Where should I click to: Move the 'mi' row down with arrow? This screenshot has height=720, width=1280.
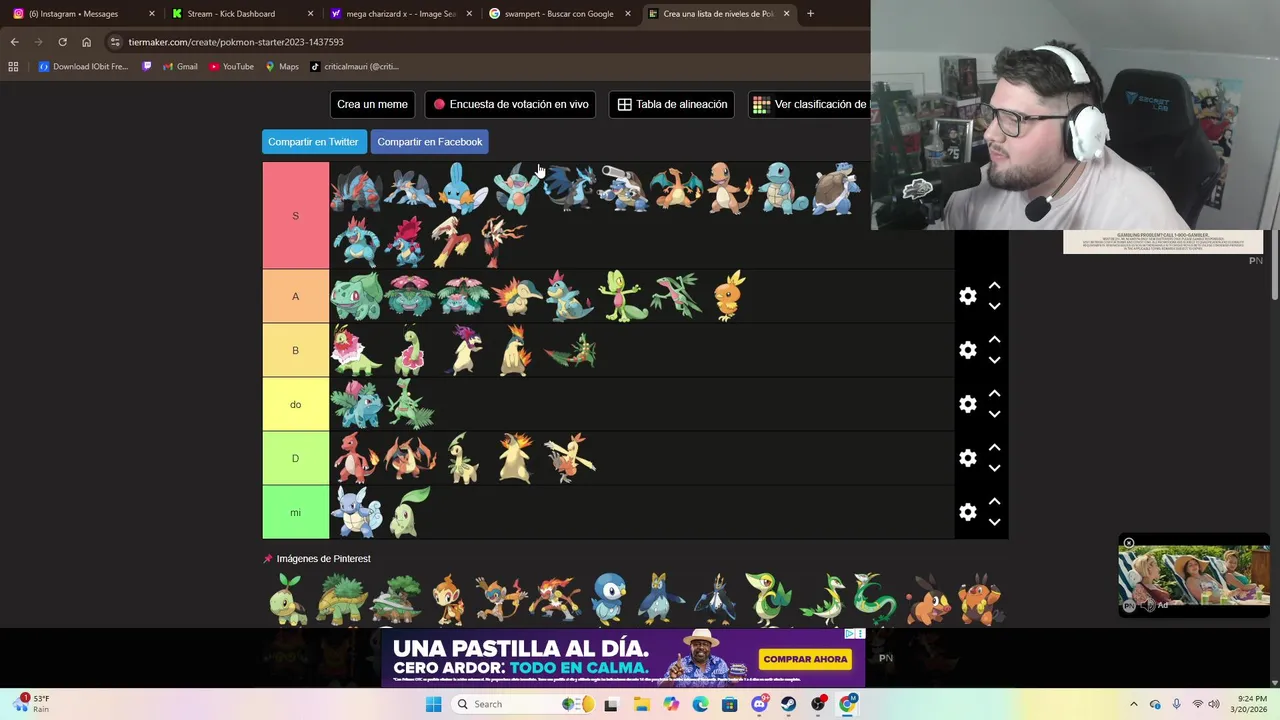click(x=994, y=522)
